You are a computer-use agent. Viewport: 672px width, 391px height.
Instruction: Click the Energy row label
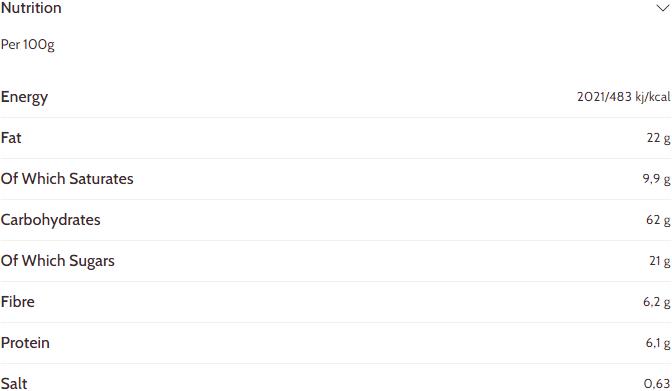pos(24,97)
